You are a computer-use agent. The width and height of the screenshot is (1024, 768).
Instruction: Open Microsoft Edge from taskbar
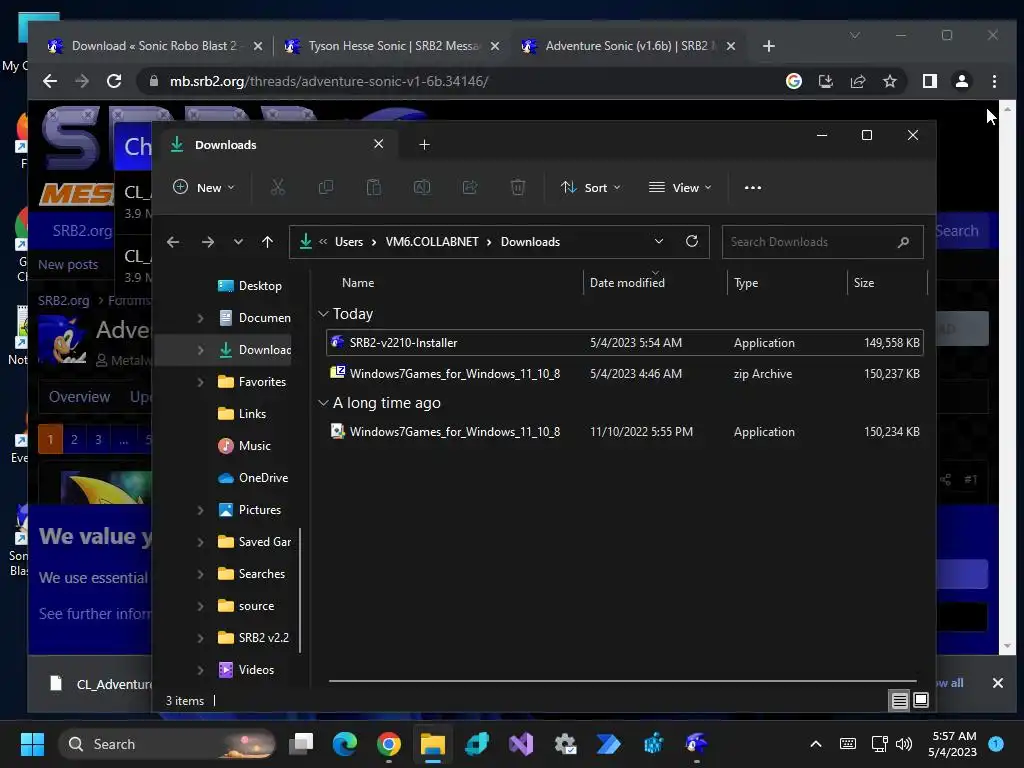[344, 743]
